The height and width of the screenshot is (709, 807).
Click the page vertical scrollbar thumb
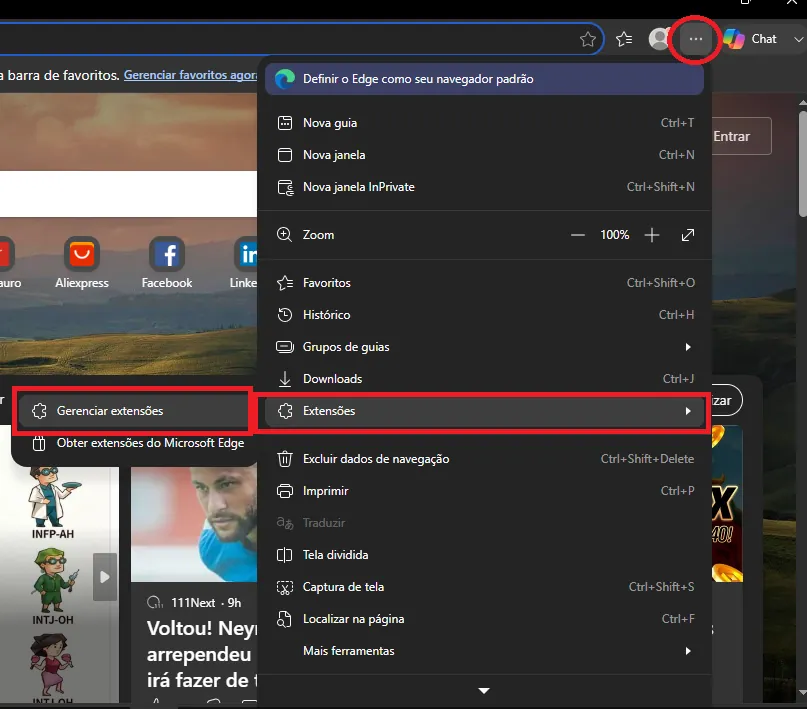(802, 164)
